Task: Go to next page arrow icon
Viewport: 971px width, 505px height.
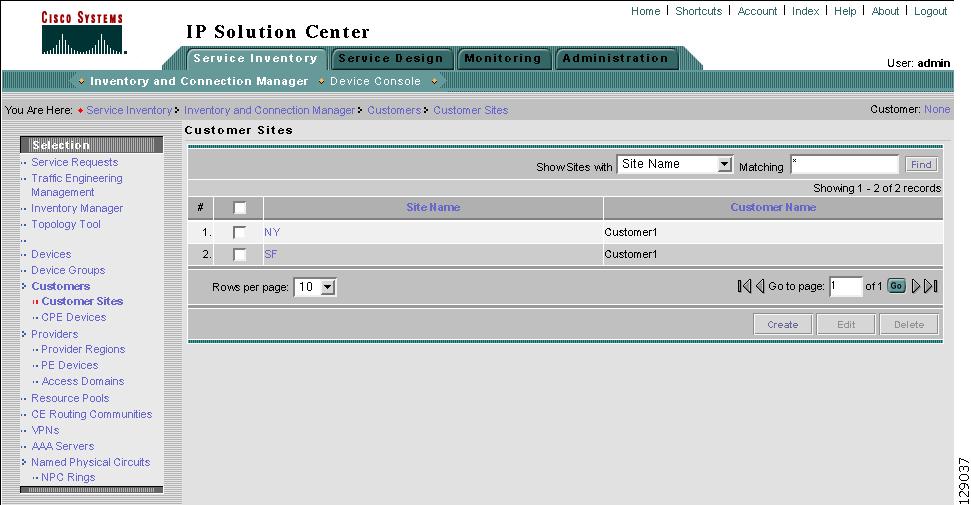Action: click(x=916, y=286)
